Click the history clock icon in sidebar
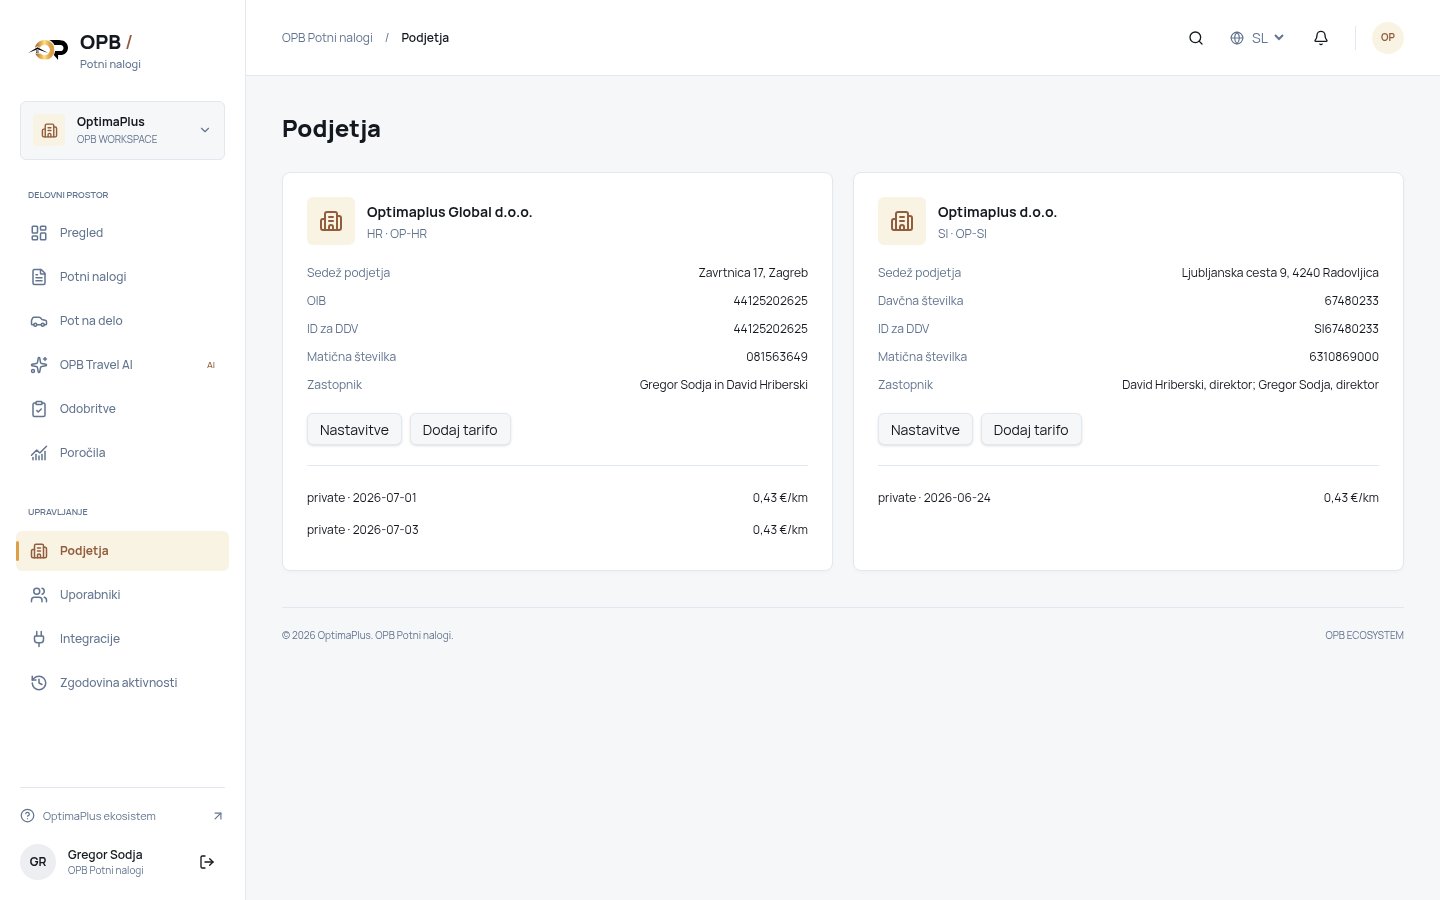 point(39,683)
